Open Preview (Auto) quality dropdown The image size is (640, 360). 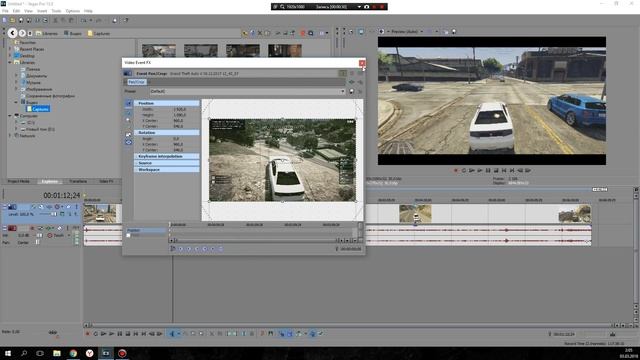[422, 31]
